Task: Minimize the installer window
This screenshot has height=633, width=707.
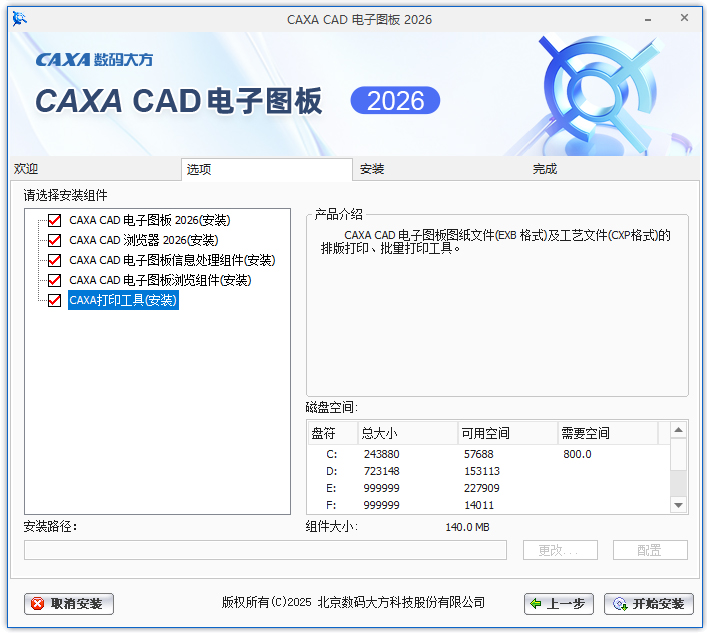Action: tap(648, 19)
